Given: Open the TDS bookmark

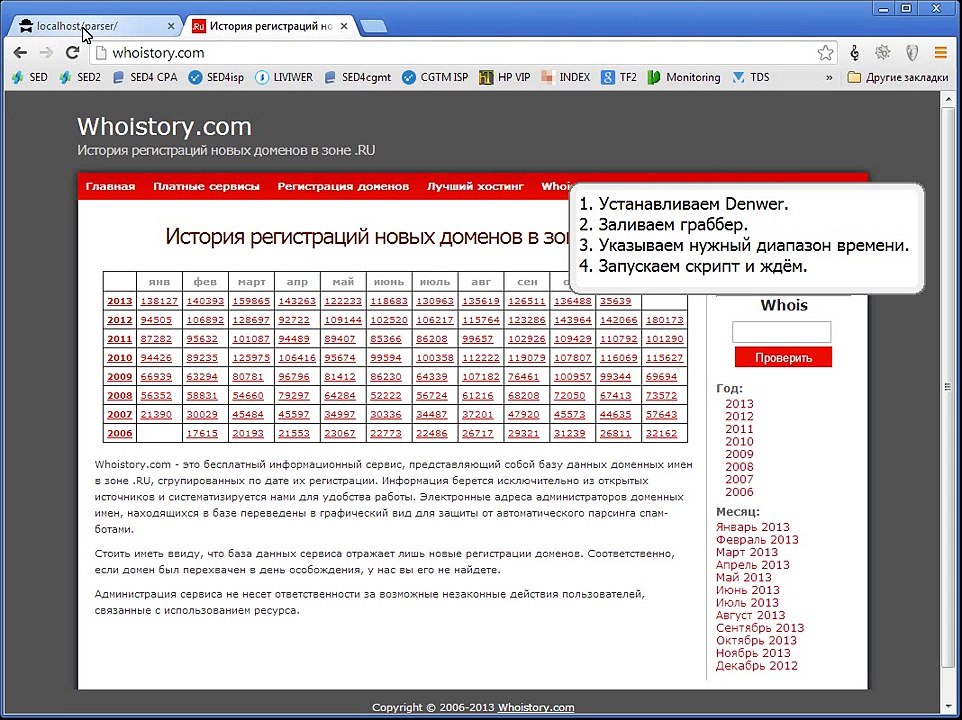Looking at the screenshot, I should pyautogui.click(x=751, y=77).
